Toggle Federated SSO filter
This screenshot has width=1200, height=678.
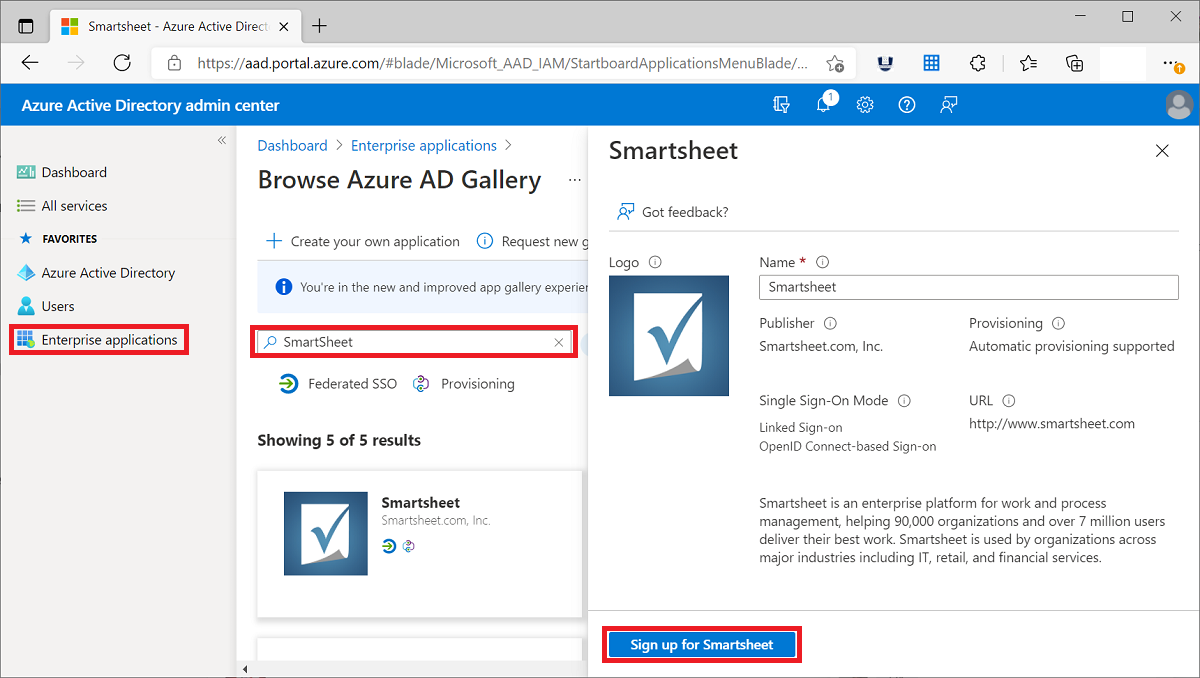[338, 384]
